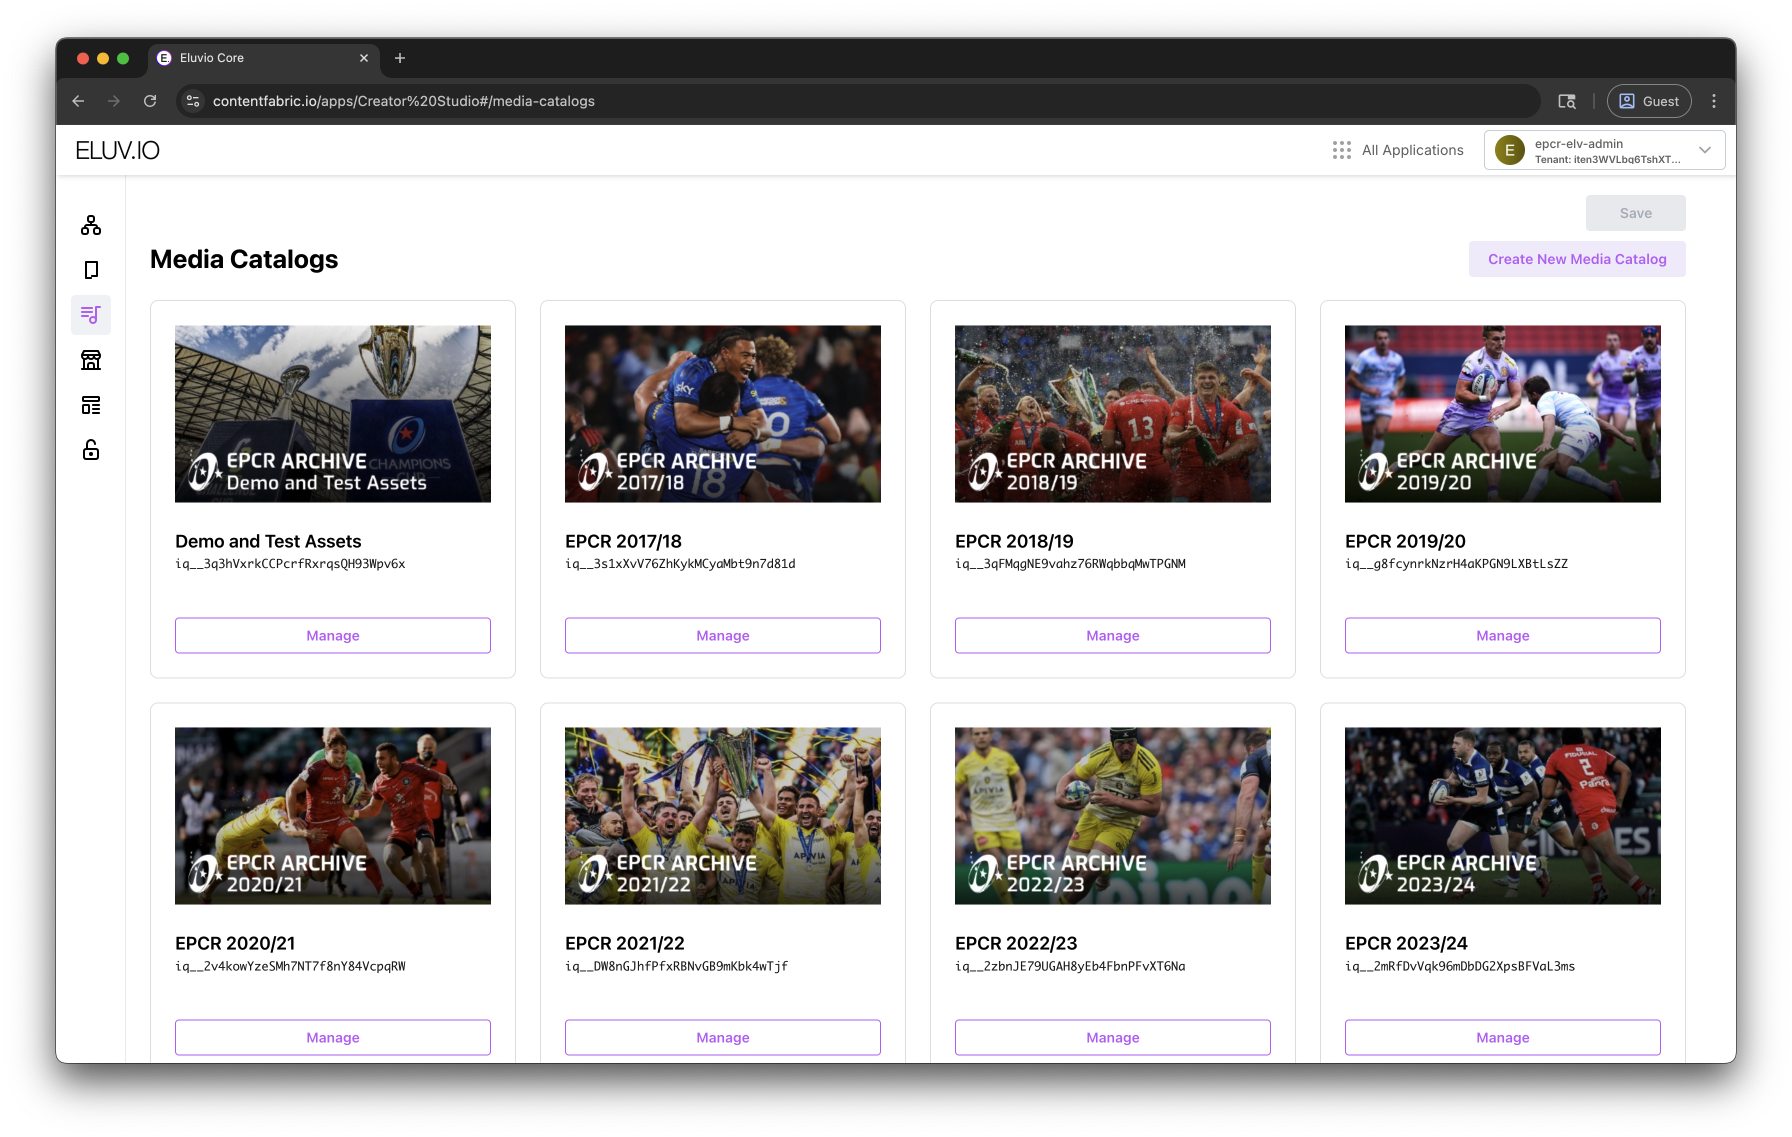Viewport: 1792px width, 1137px height.
Task: Manage the EPCR 2018/19 catalog
Action: tap(1112, 636)
